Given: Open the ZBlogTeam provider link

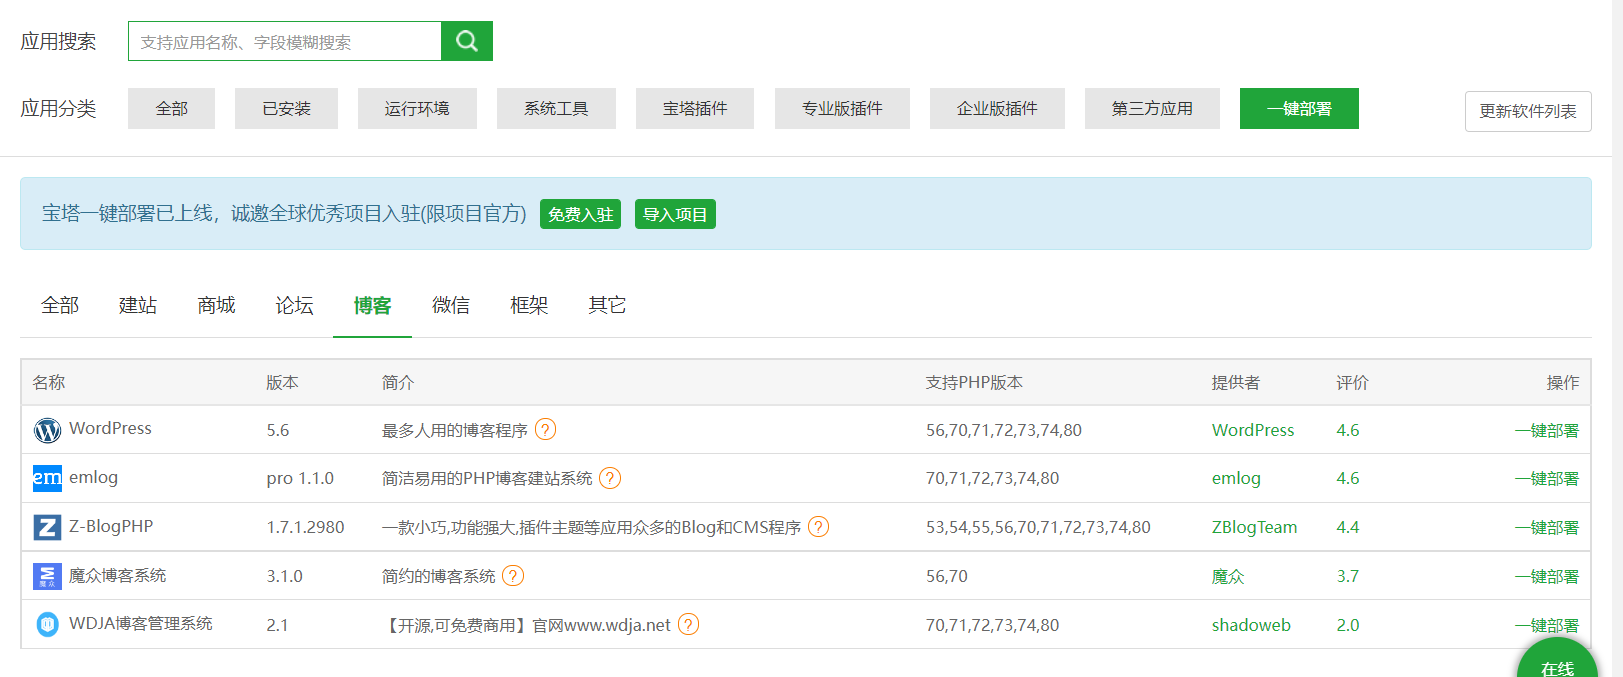Looking at the screenshot, I should (x=1254, y=527).
